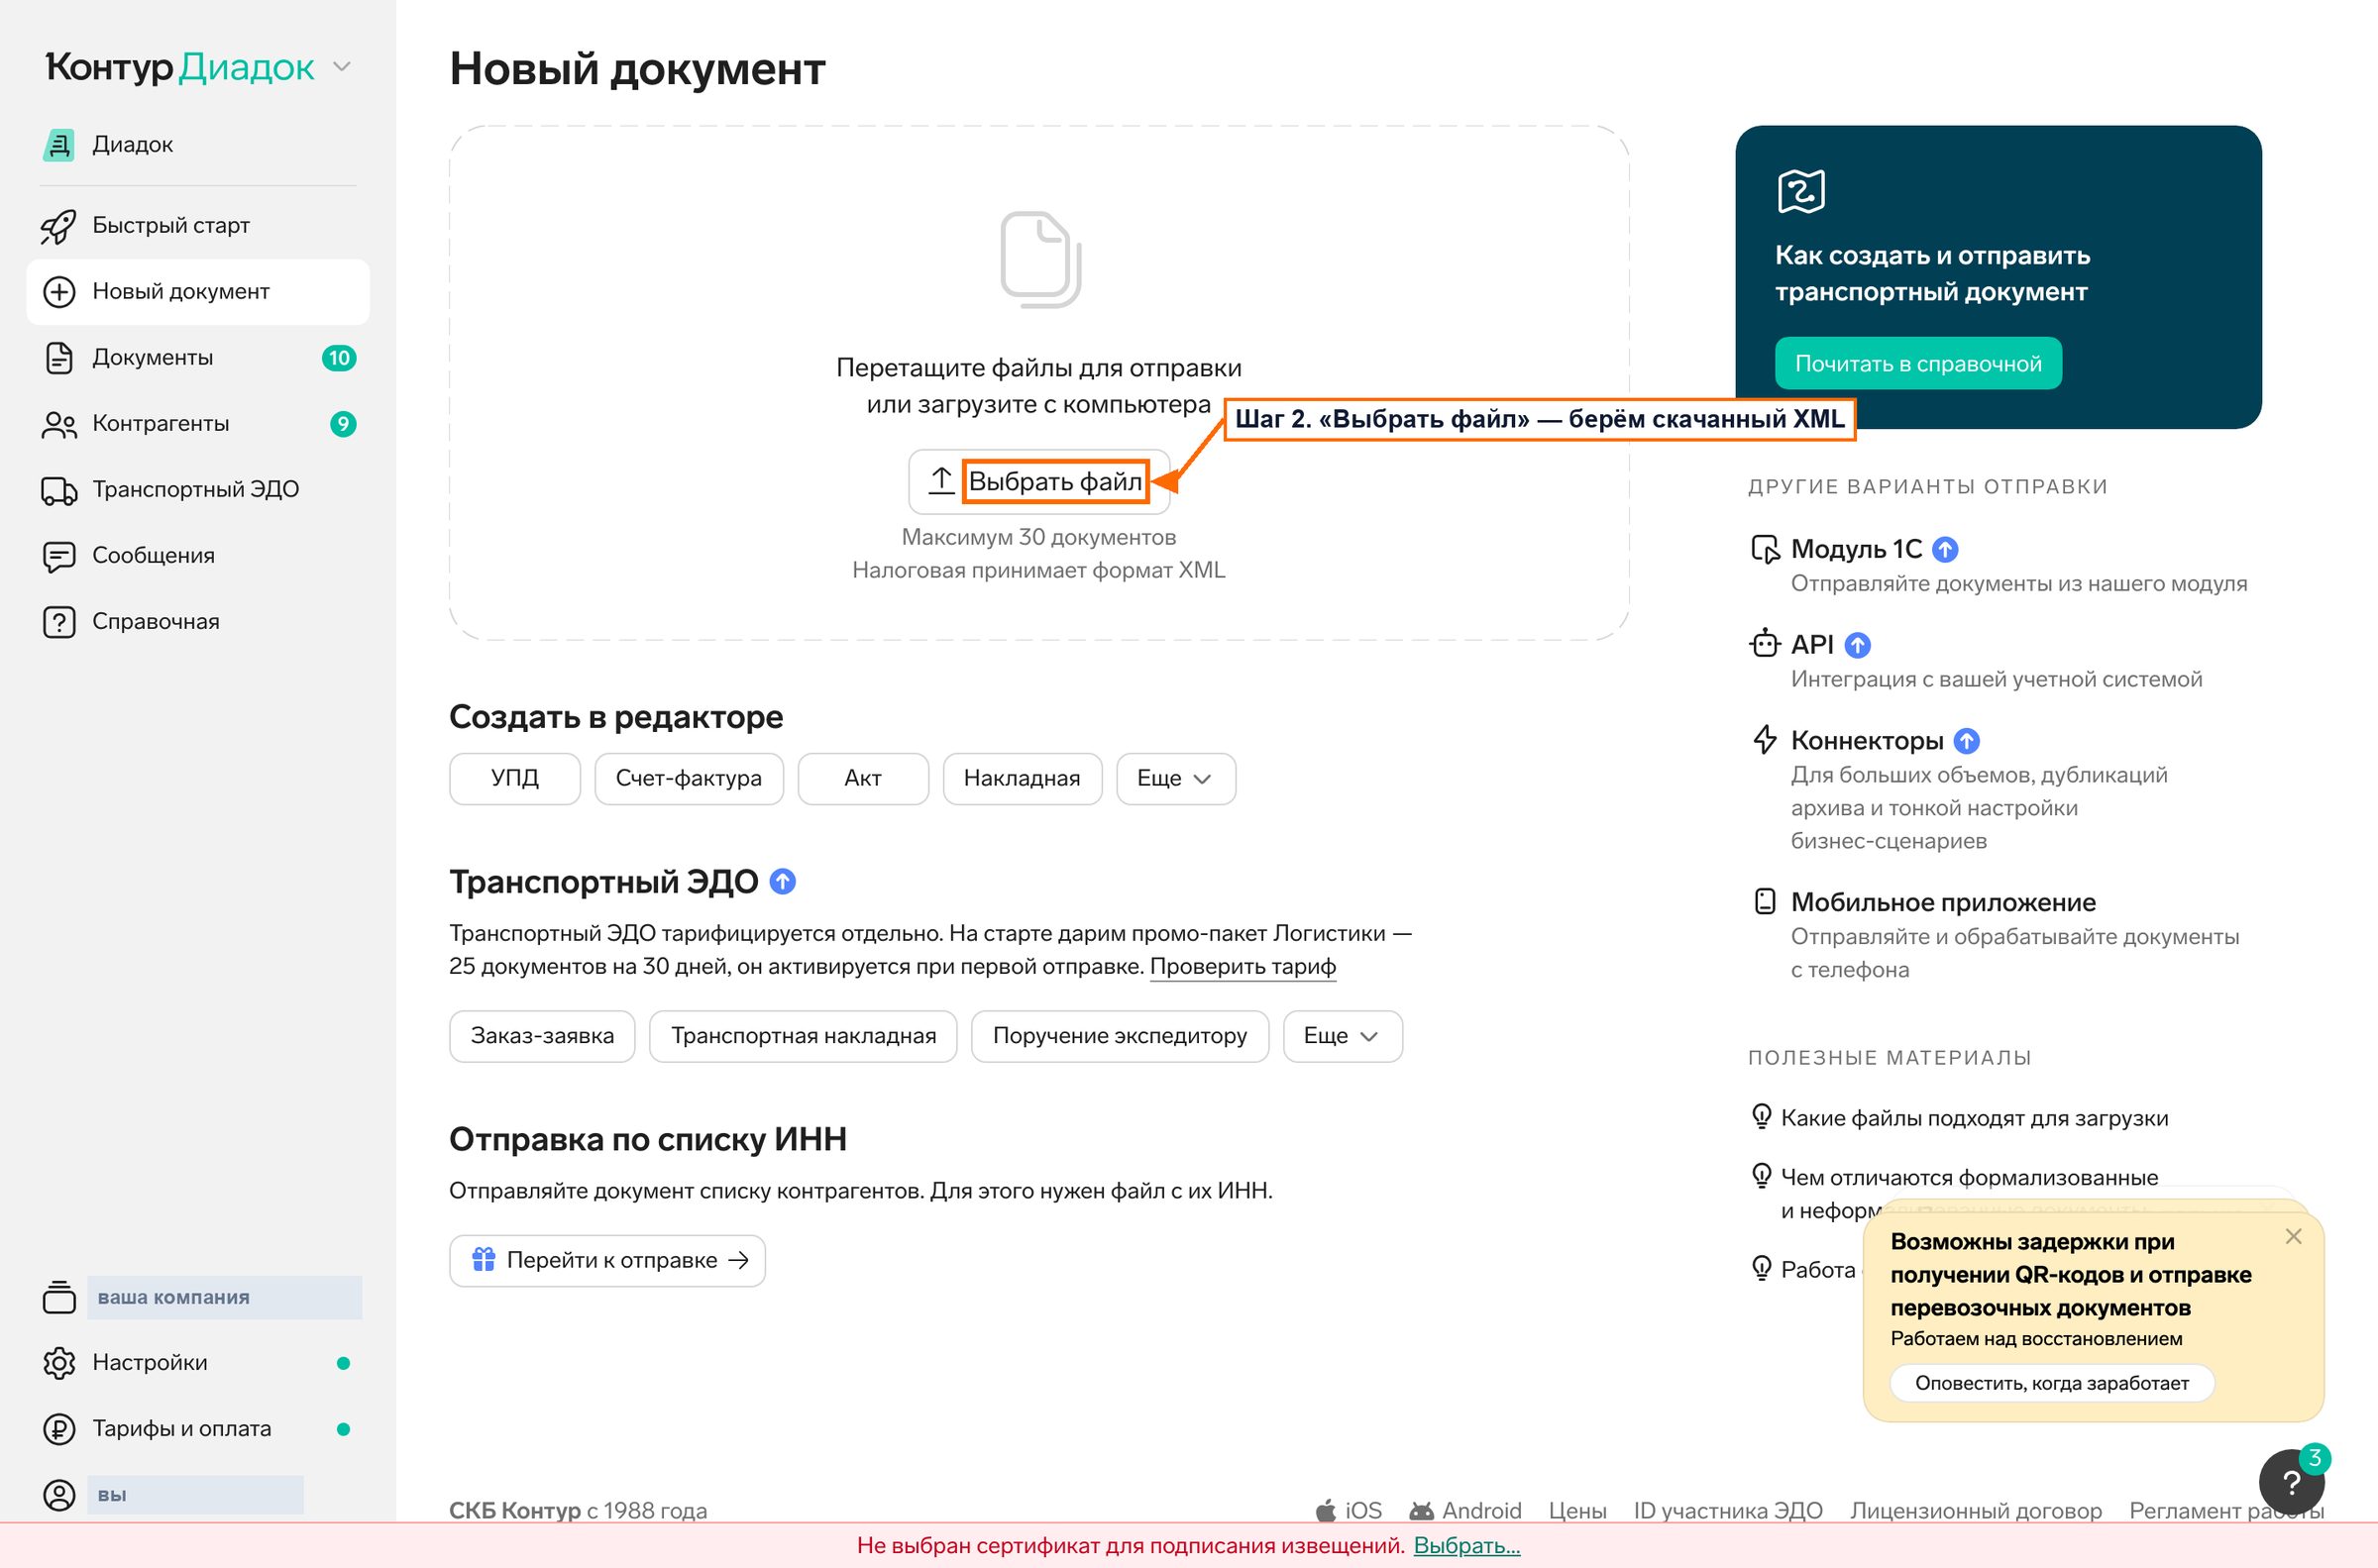Image resolution: width=2378 pixels, height=1568 pixels.
Task: Create a УПД in the editor
Action: (515, 779)
